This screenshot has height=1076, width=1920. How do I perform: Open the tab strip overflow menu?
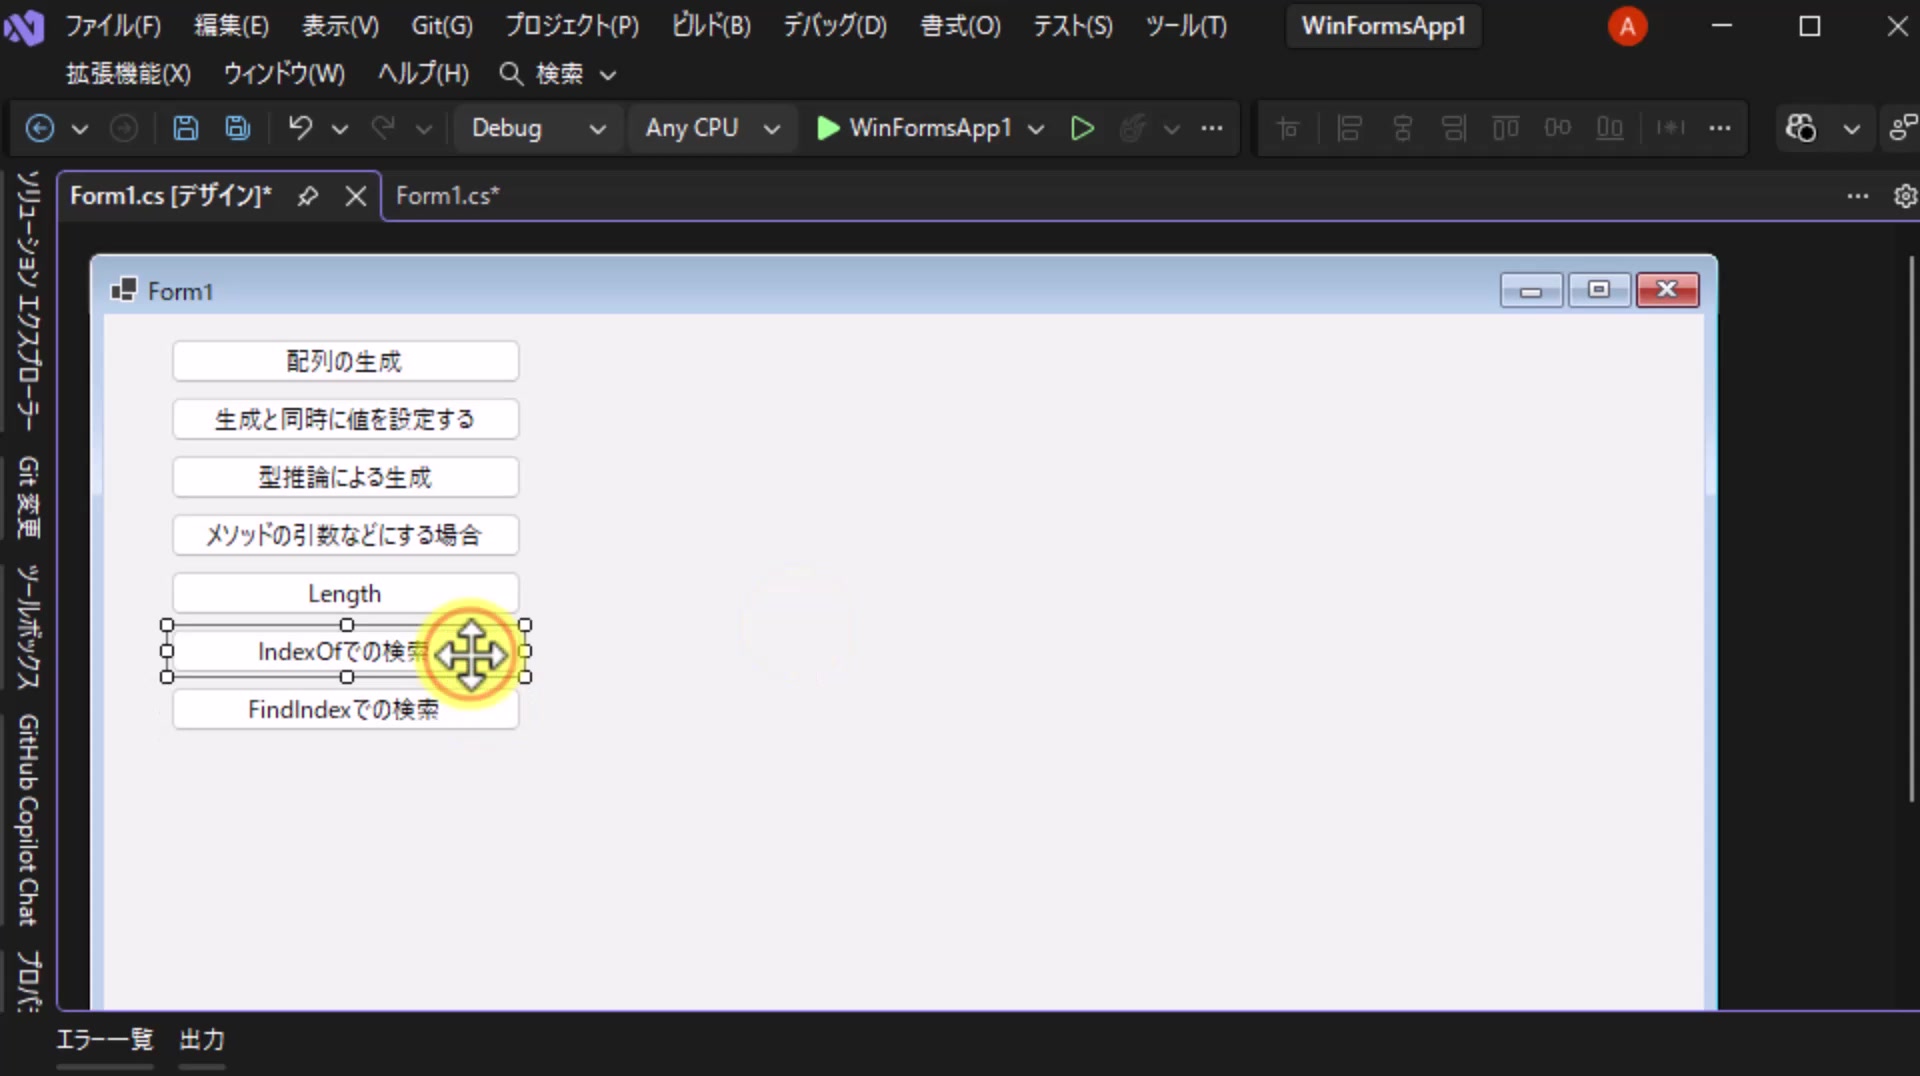(1858, 196)
